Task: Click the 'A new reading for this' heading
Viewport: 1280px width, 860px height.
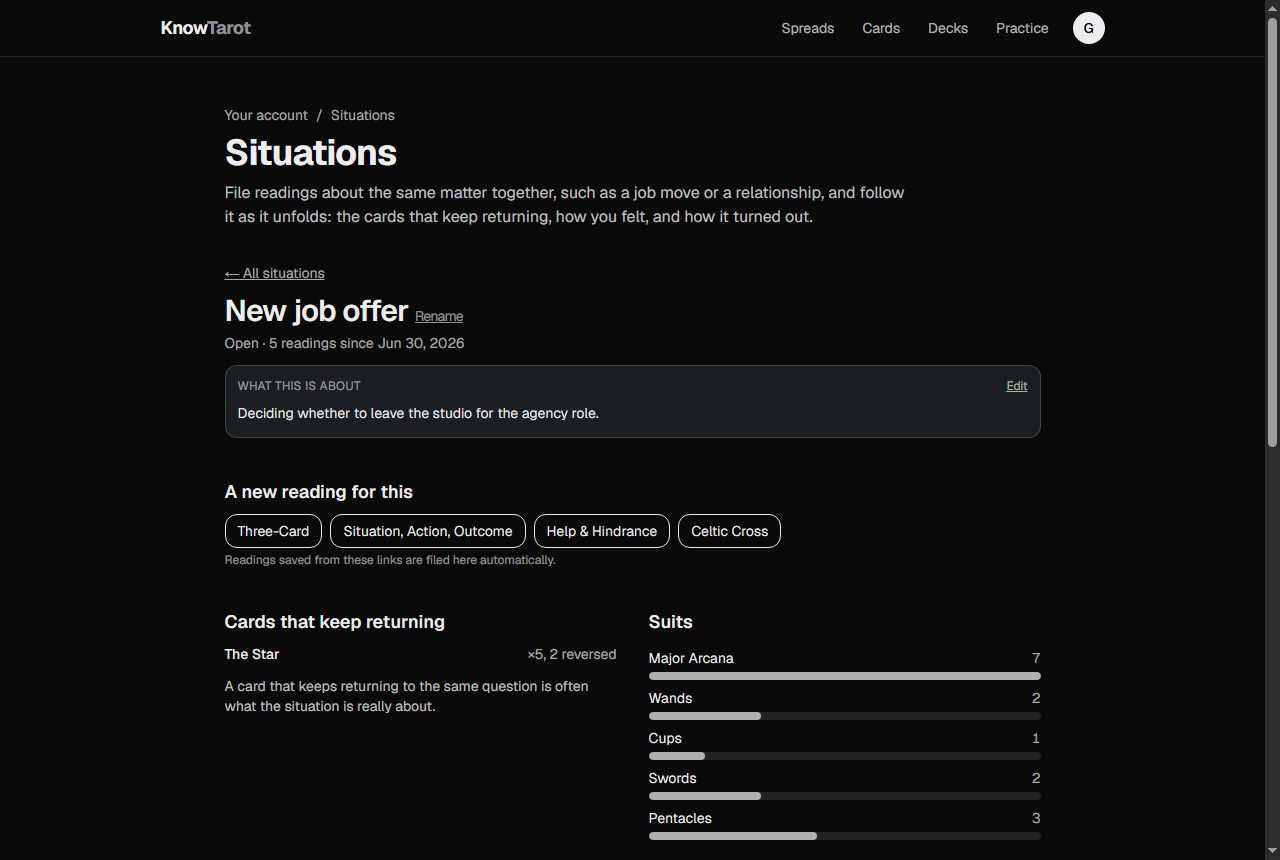Action: point(318,492)
